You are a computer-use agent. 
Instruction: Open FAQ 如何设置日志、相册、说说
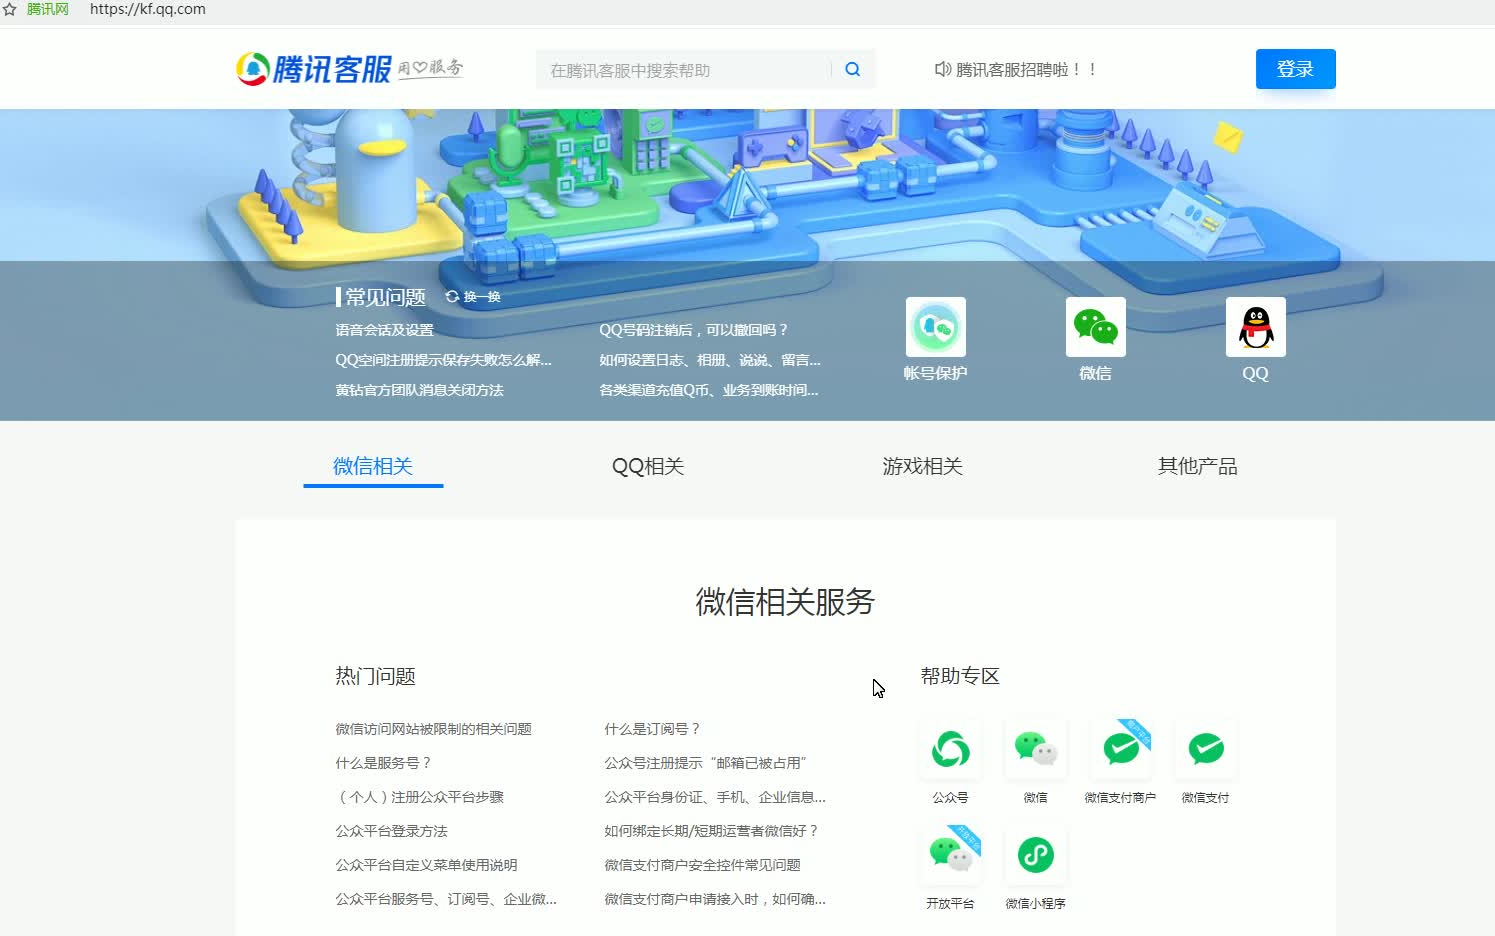710,360
